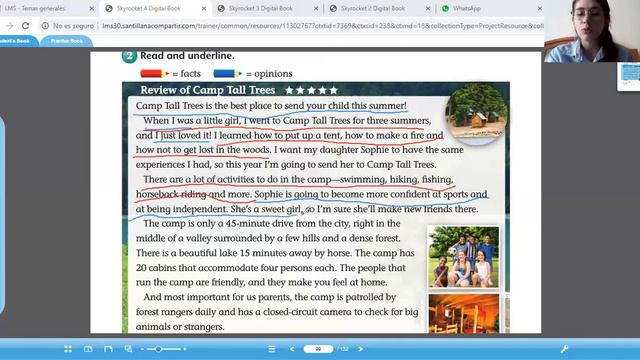
Task: Open the table of contents list icon
Action: [x=272, y=349]
